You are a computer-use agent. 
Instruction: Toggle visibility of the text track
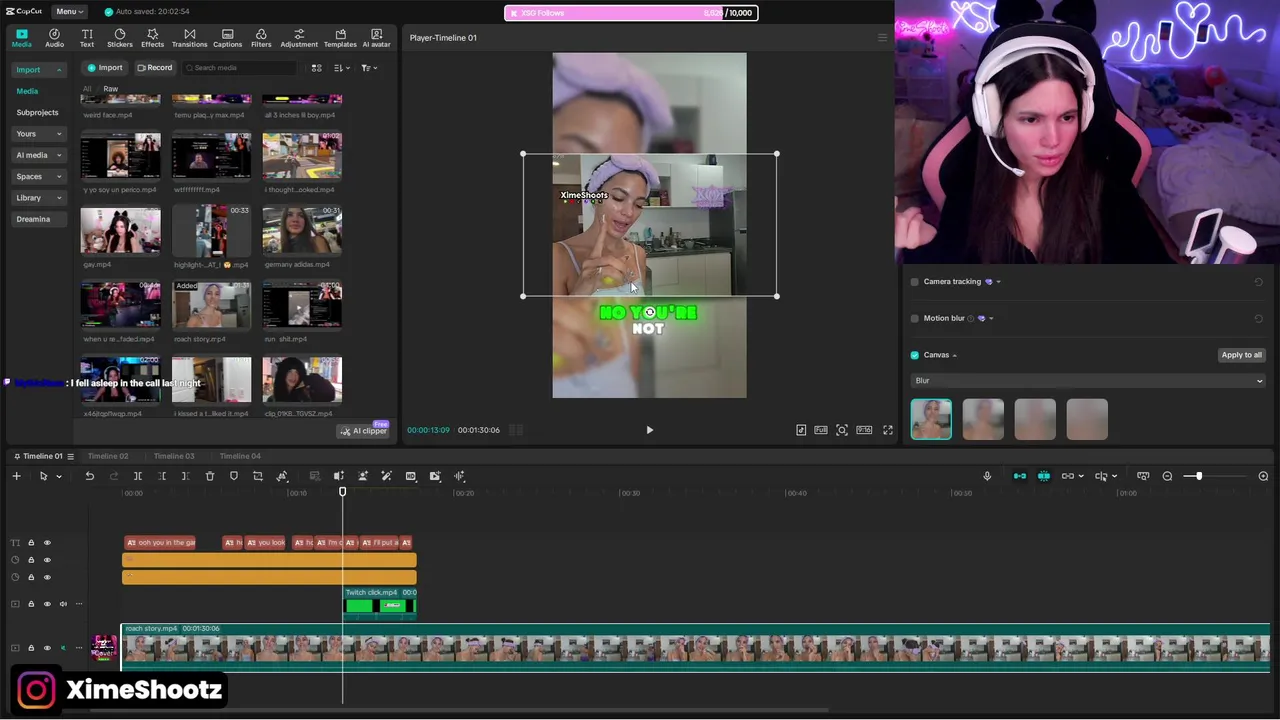(x=47, y=543)
